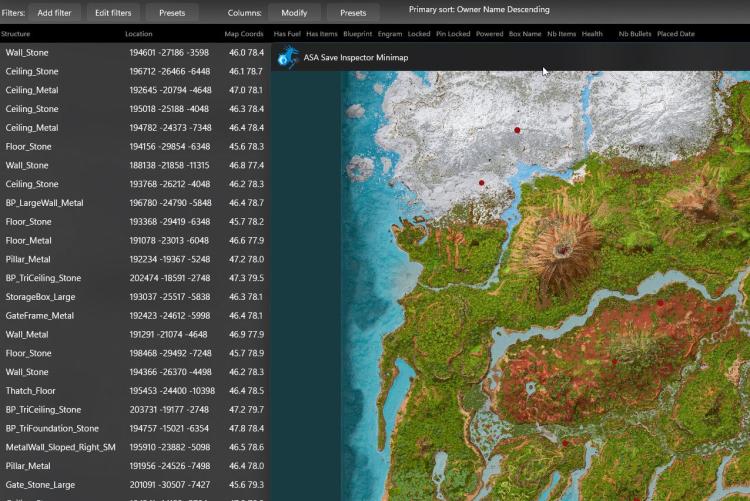This screenshot has width=750, height=501.
Task: Select the Floor_Metal row
Action: point(135,241)
